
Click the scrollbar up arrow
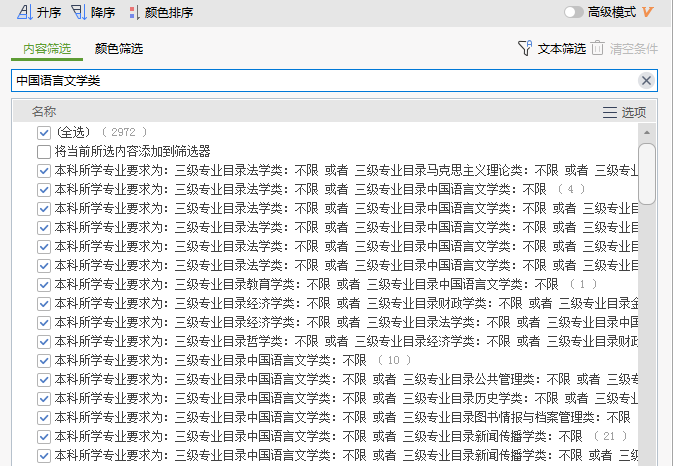coord(647,132)
